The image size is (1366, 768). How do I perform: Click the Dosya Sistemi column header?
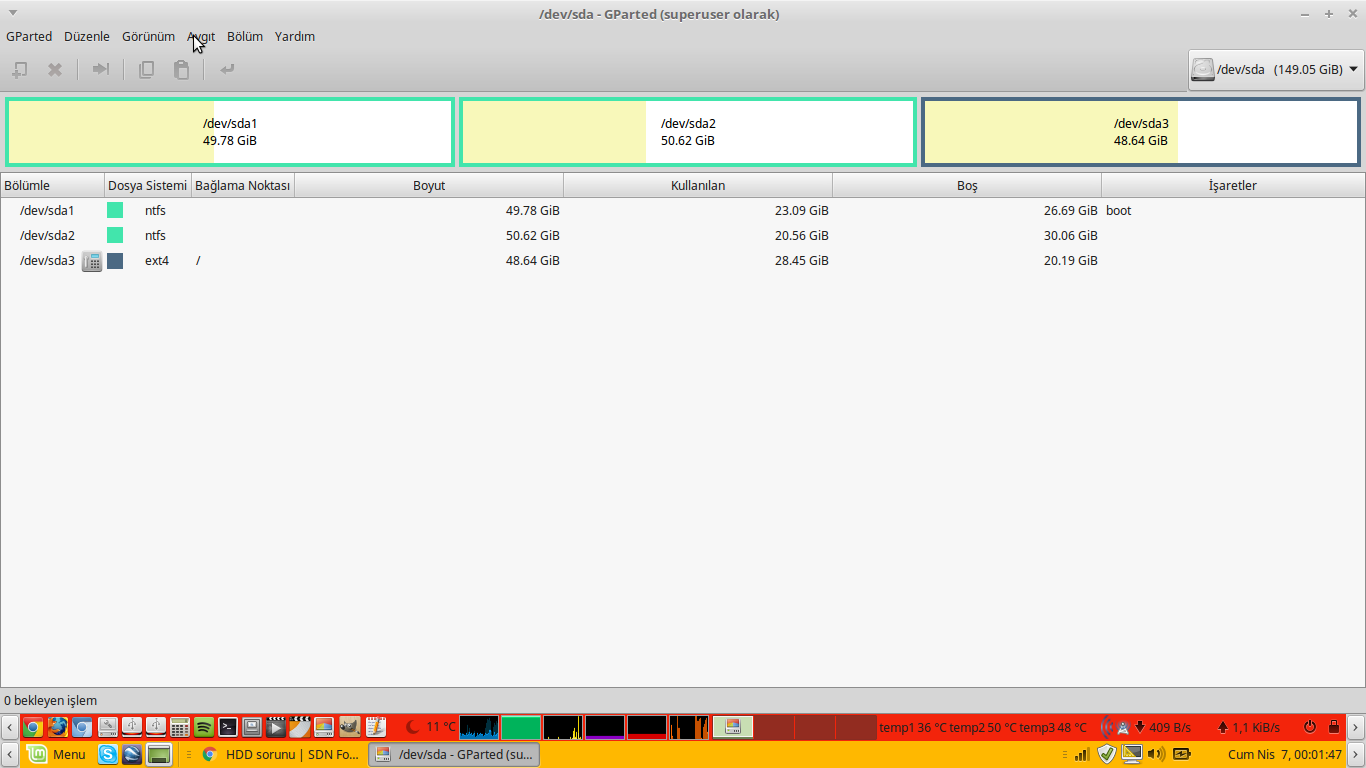tap(148, 186)
